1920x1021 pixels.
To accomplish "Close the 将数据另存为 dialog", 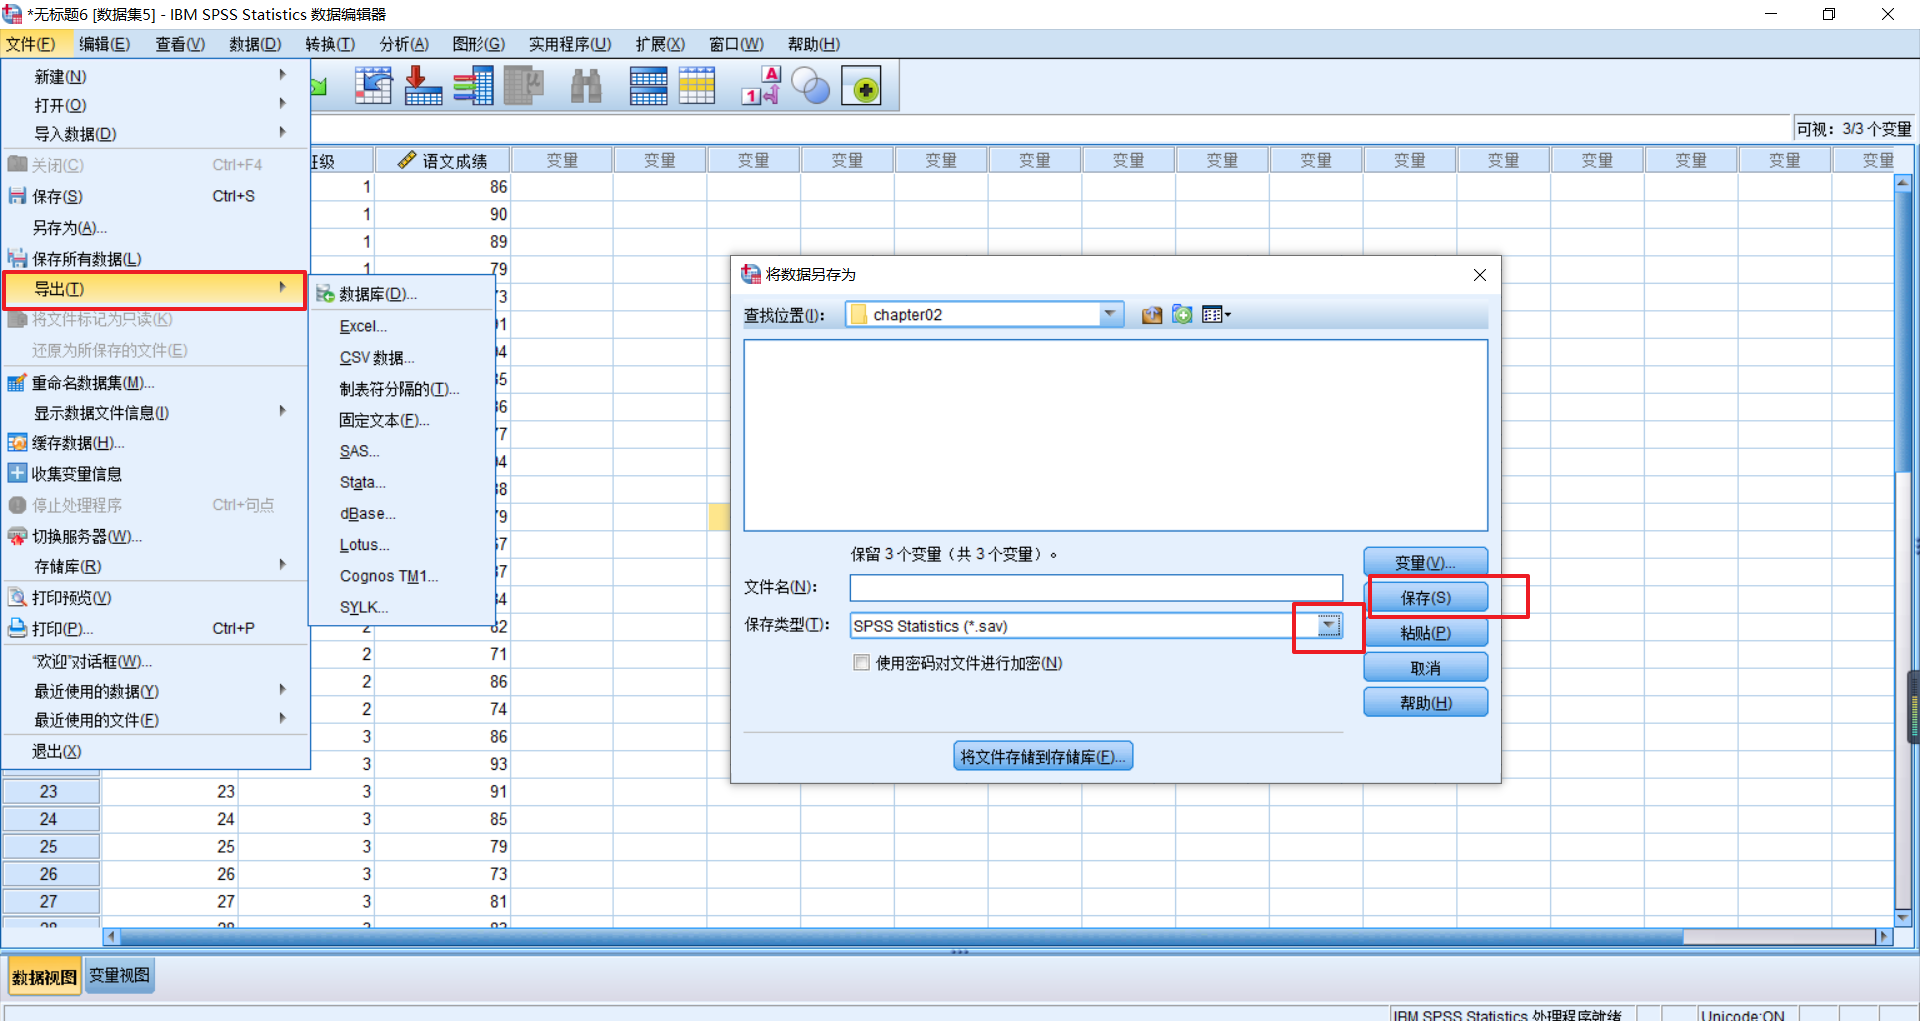I will (x=1480, y=275).
